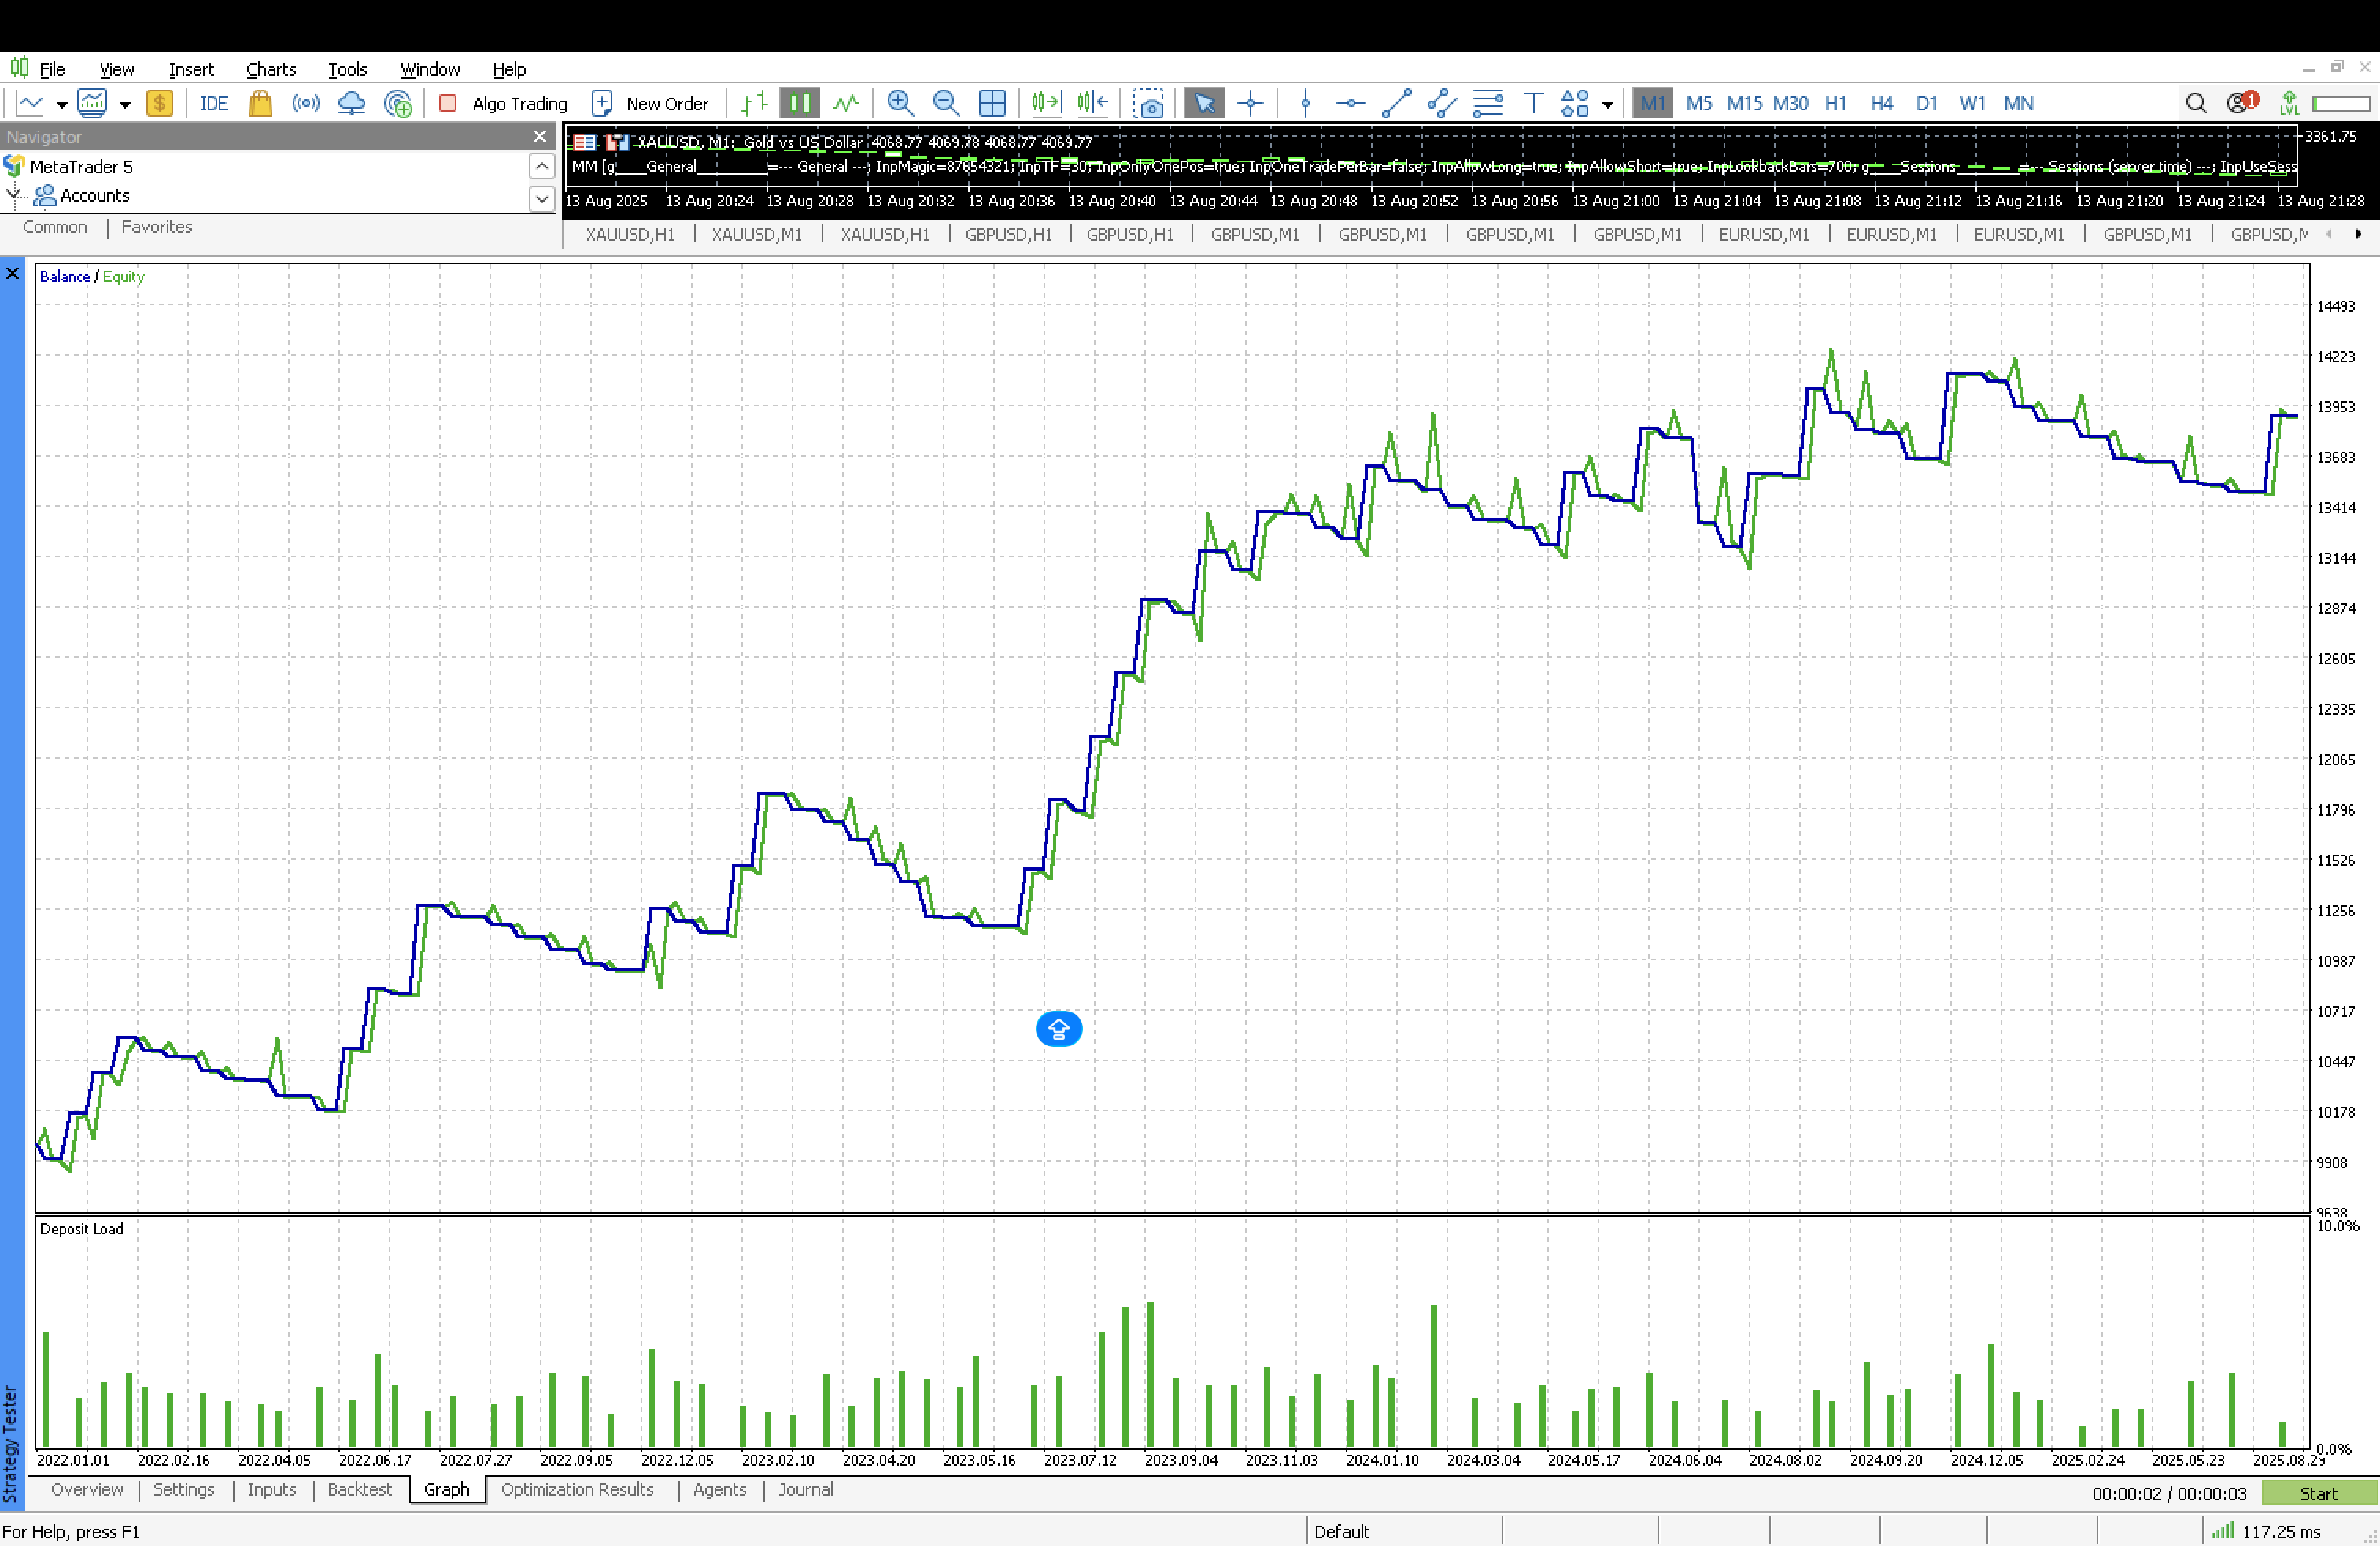Switch timeframe to H4
2380x1546 pixels.
tap(1881, 103)
